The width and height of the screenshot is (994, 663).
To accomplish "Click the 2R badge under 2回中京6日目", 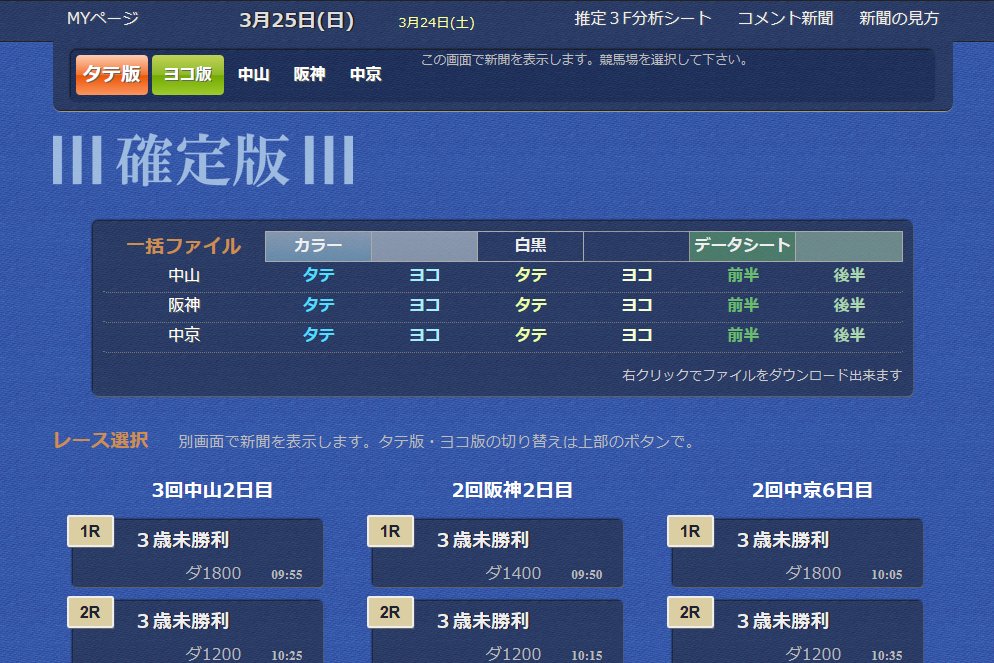I will pos(690,612).
